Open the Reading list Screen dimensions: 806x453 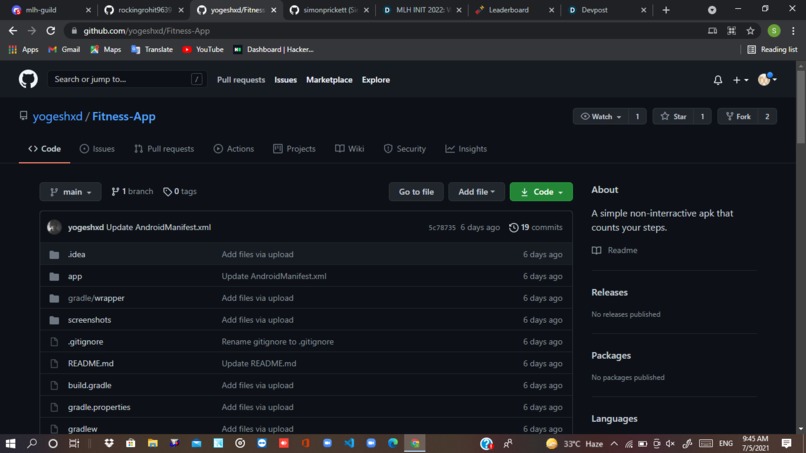[773, 49]
